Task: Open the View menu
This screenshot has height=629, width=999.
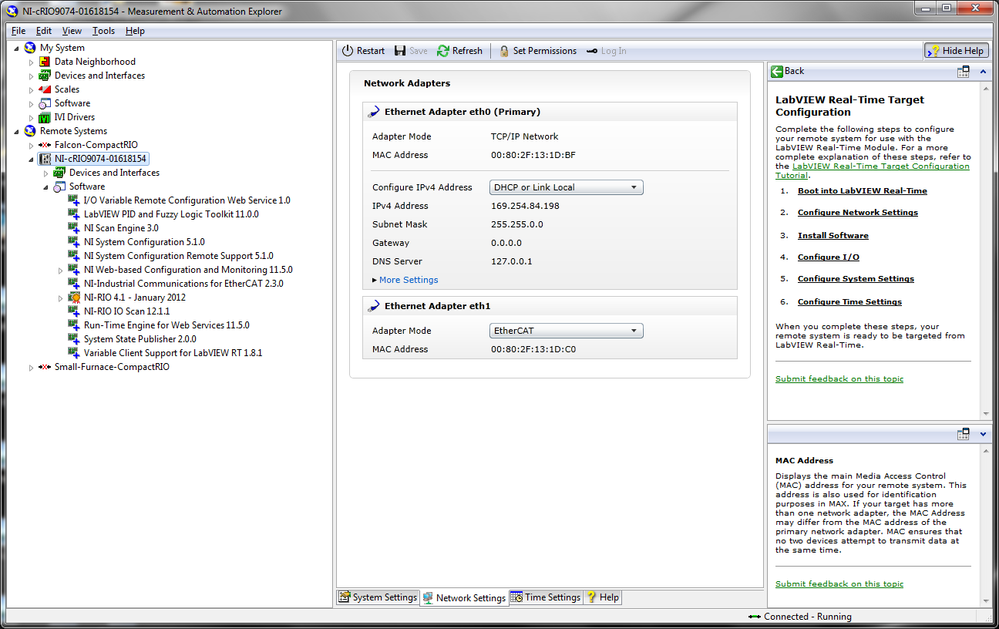Action: click(71, 31)
